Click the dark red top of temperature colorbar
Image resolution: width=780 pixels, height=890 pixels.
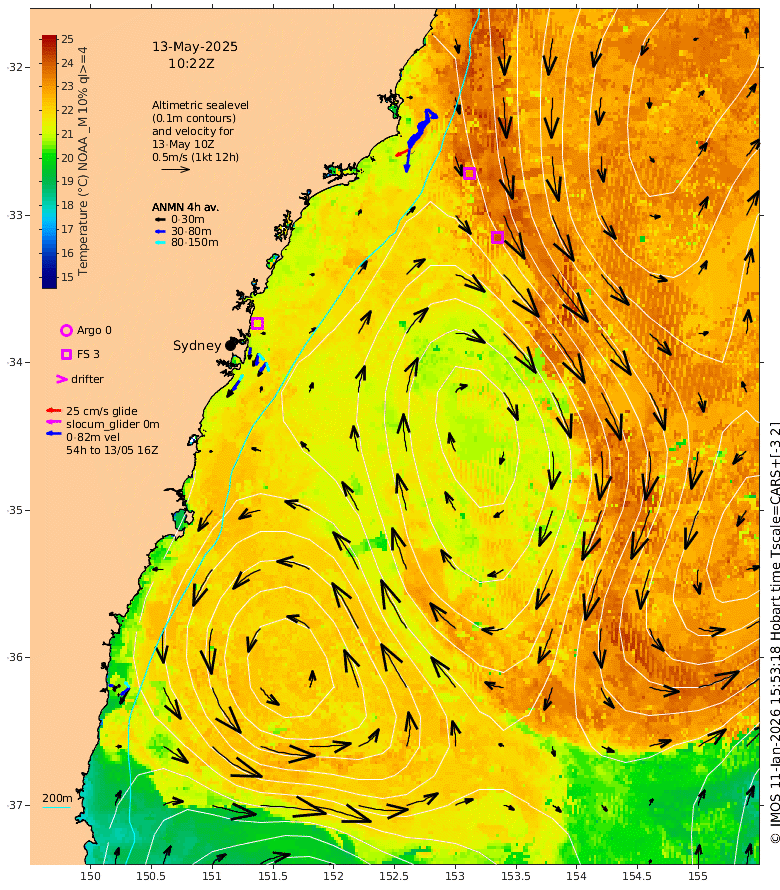(49, 40)
